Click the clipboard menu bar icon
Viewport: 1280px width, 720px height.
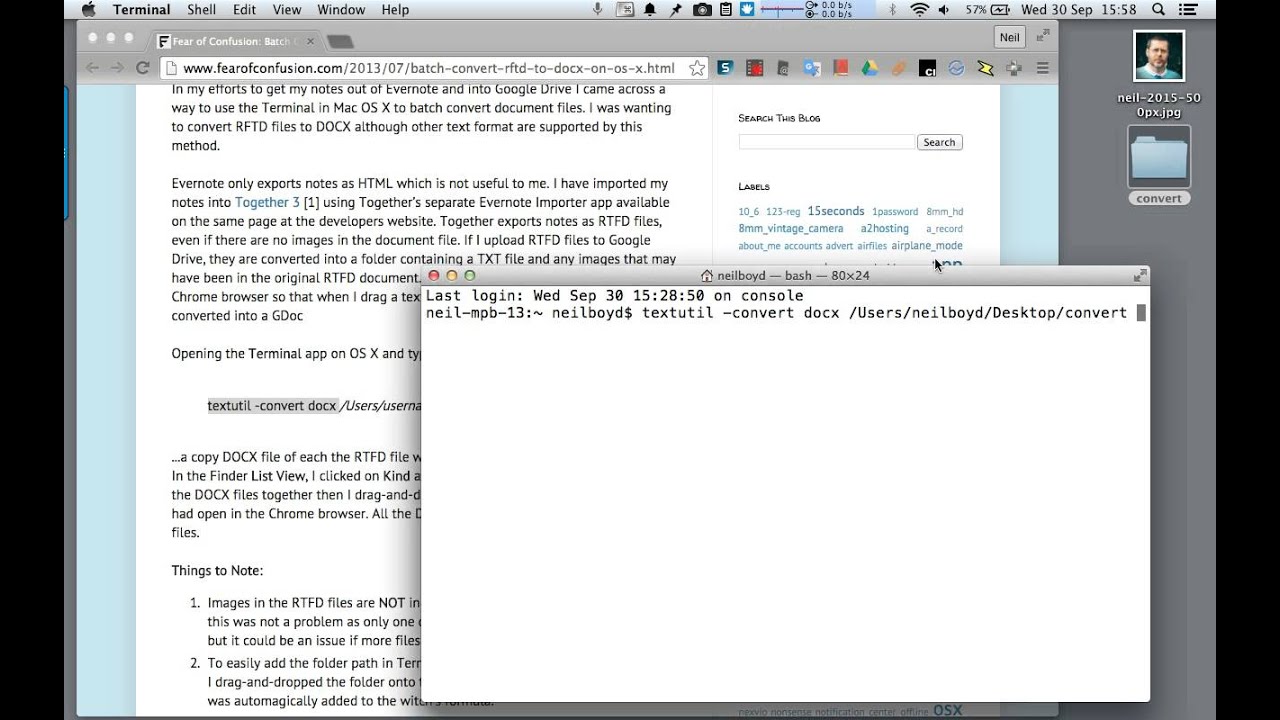coord(725,10)
